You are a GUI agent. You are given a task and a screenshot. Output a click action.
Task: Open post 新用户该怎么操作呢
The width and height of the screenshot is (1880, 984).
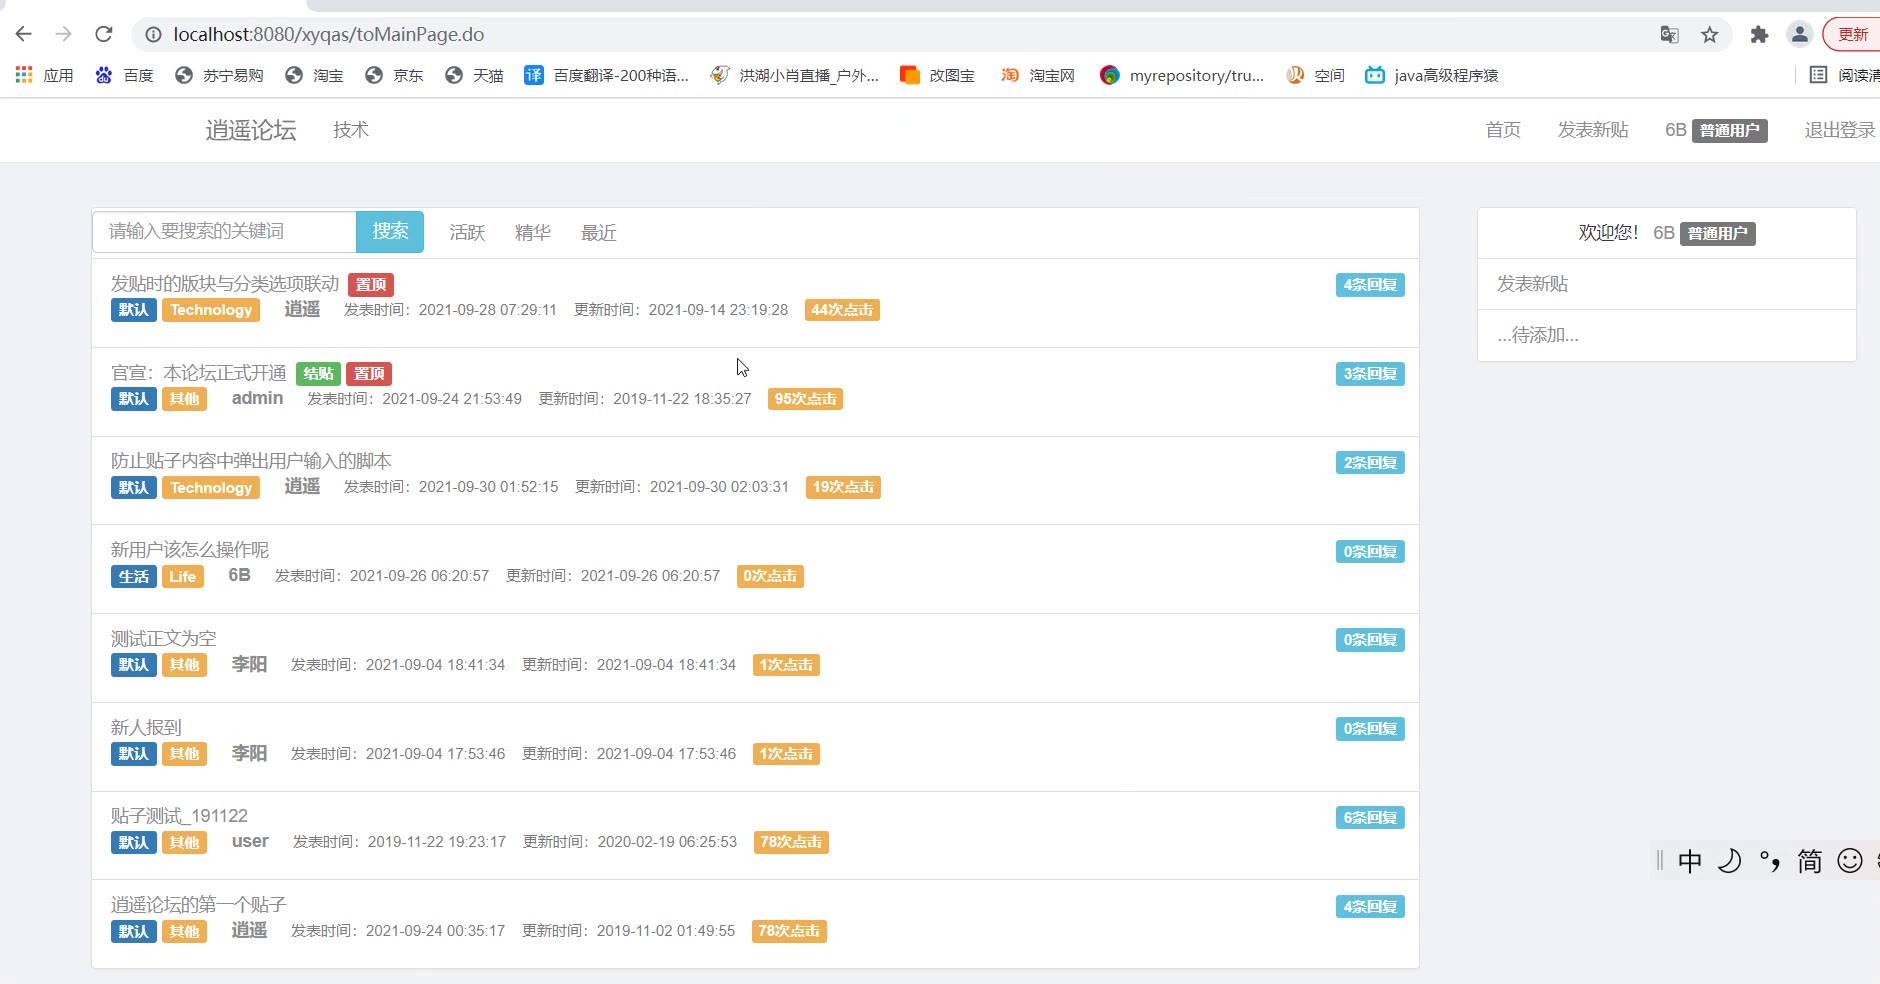190,550
